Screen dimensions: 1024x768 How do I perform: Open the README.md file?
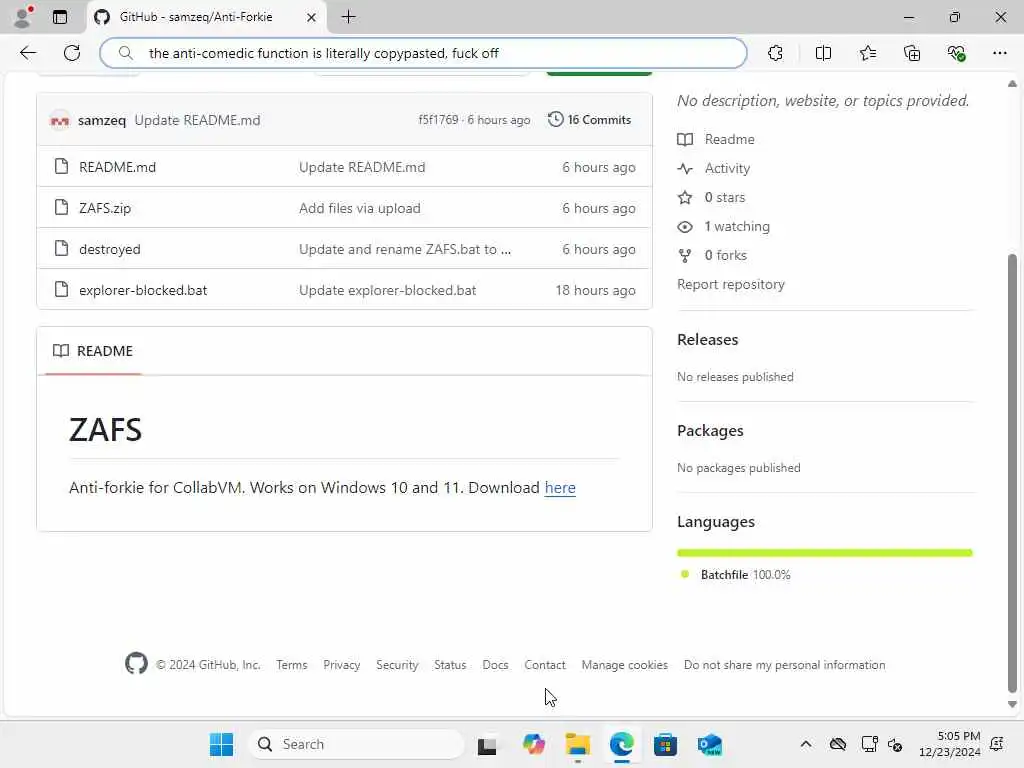click(x=118, y=167)
